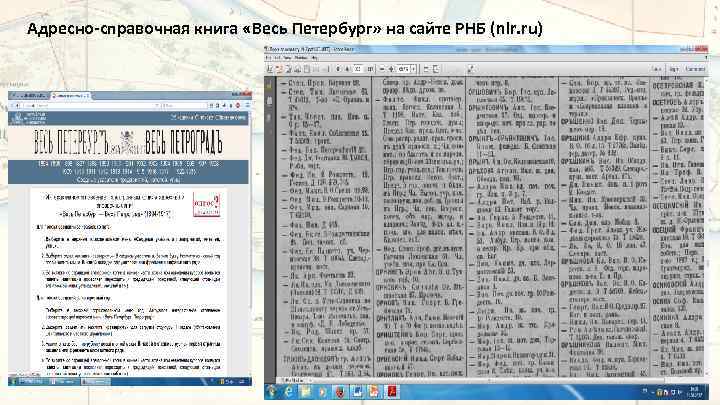Screen dimensions: 720x405
Task: Open the Window menu in PDF viewer
Action: 301,58
